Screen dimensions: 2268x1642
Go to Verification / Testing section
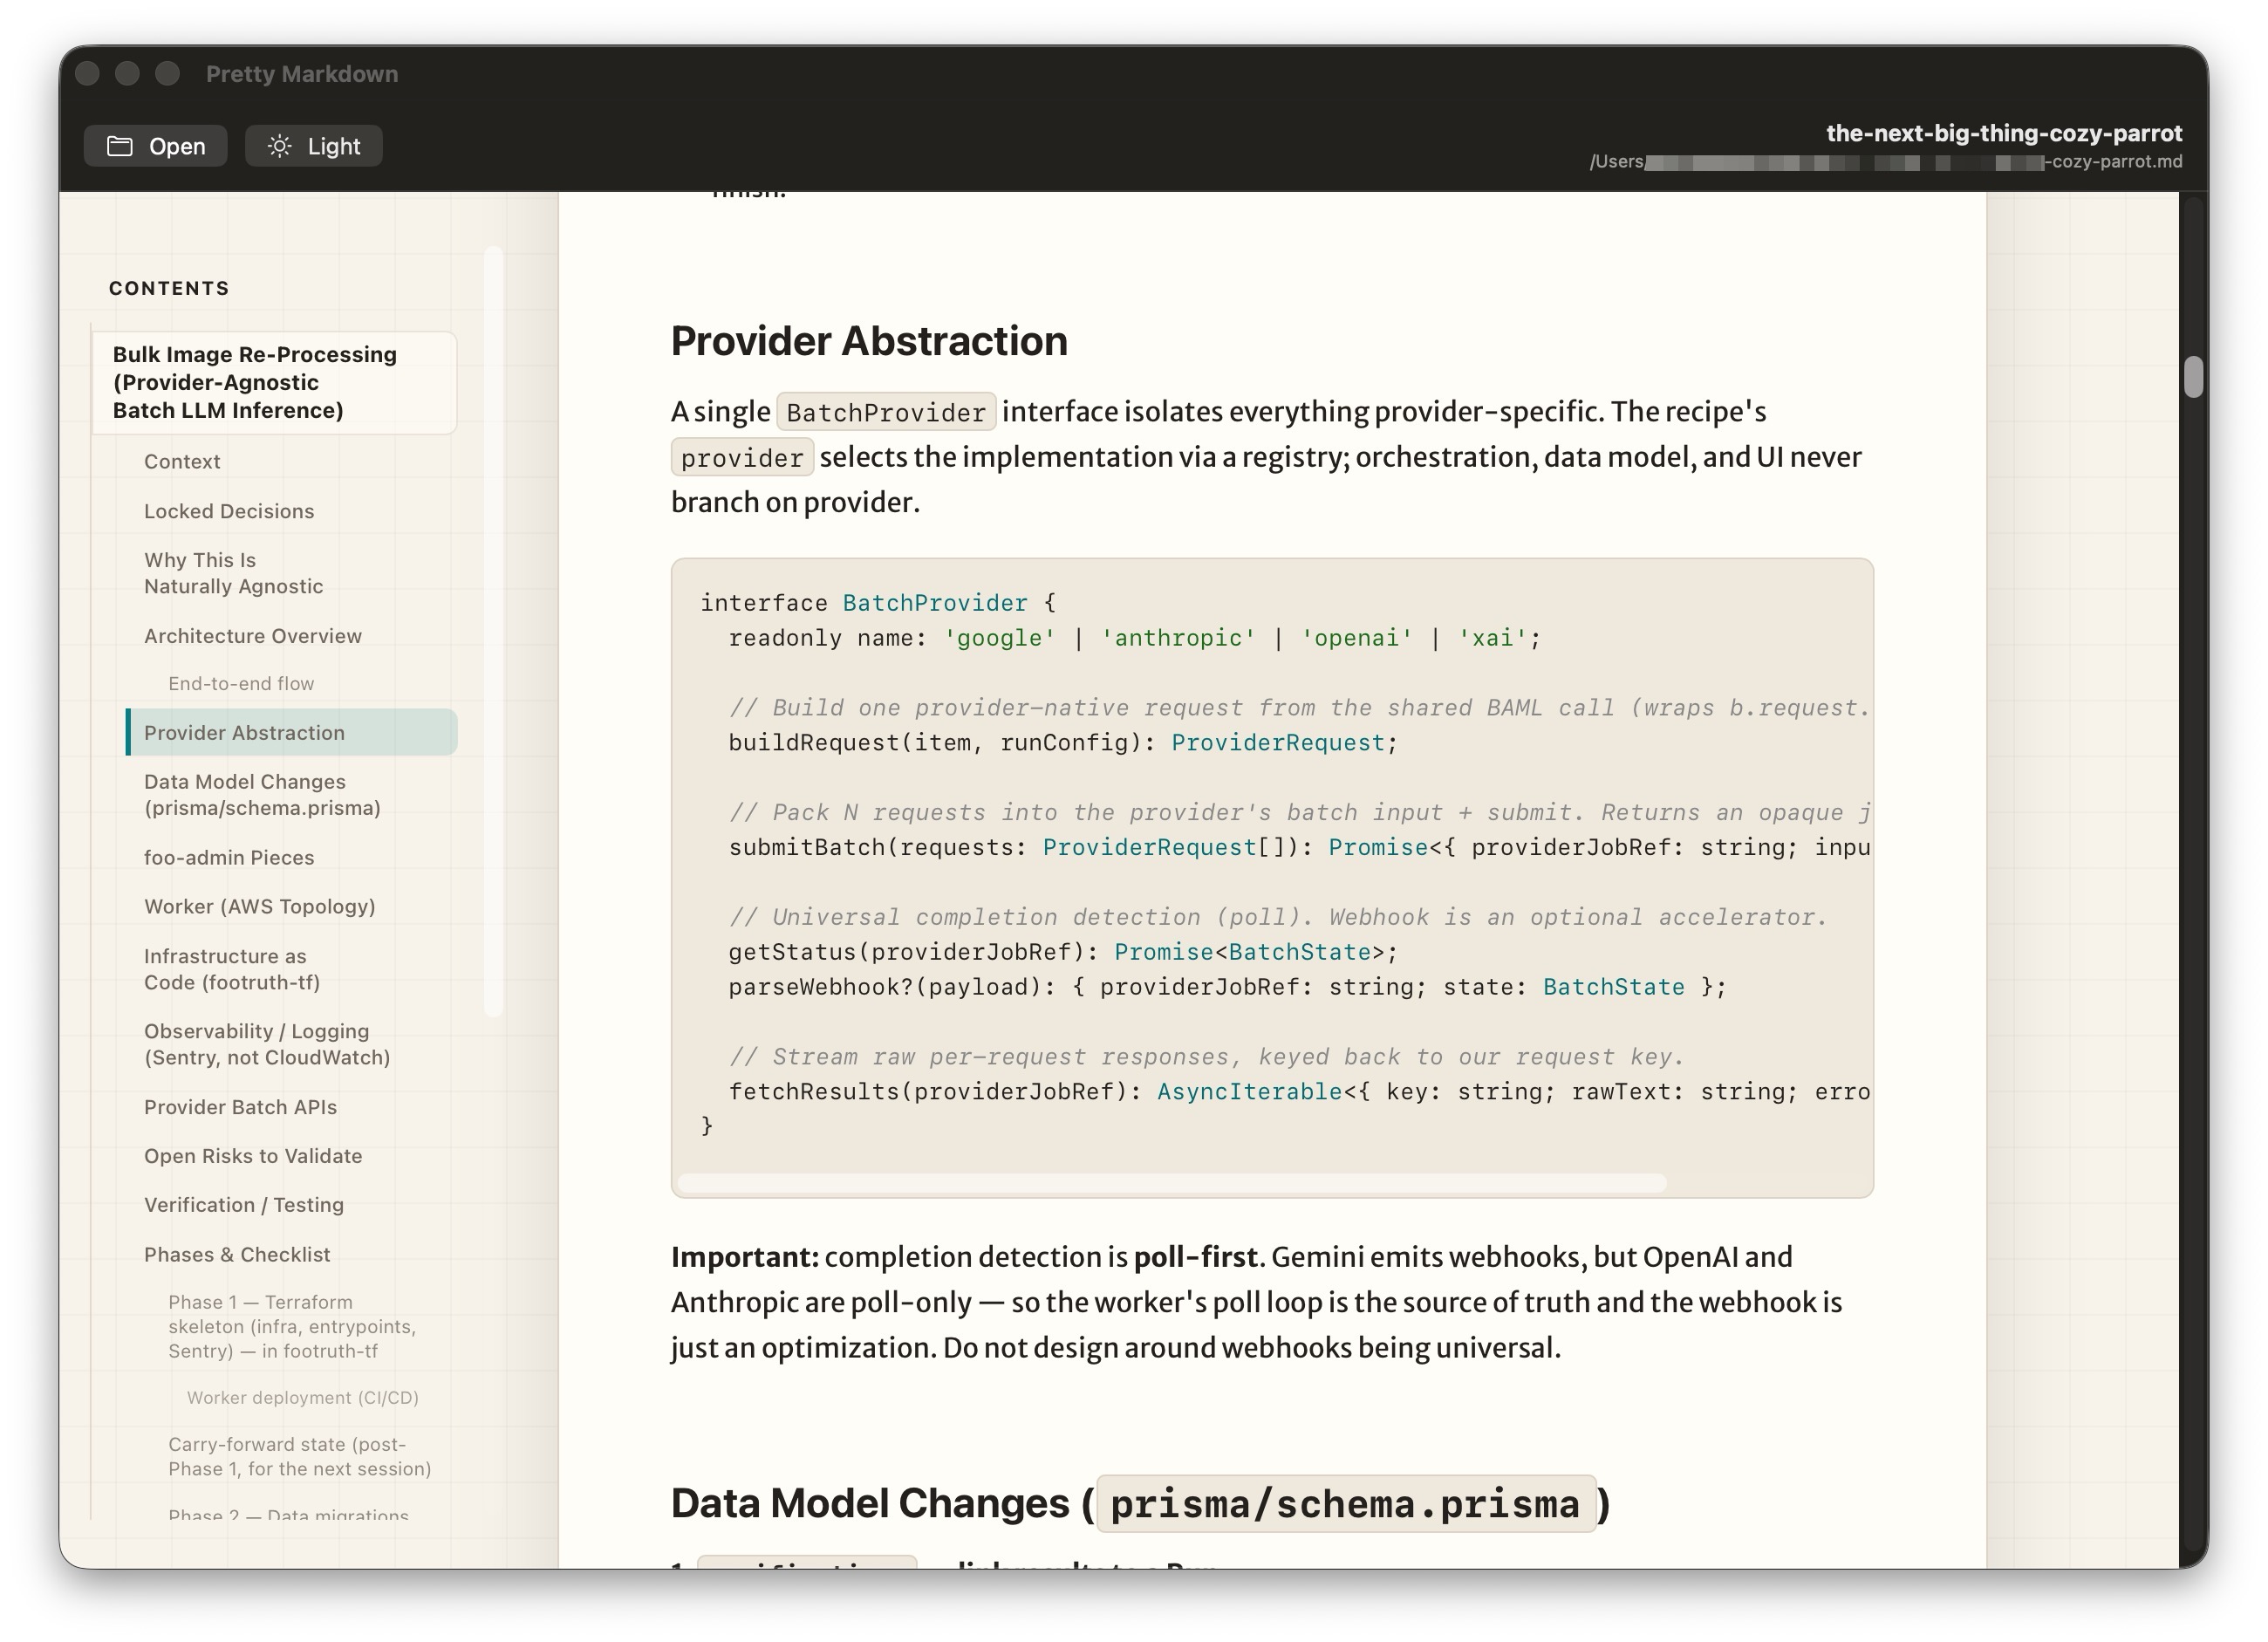point(244,1205)
